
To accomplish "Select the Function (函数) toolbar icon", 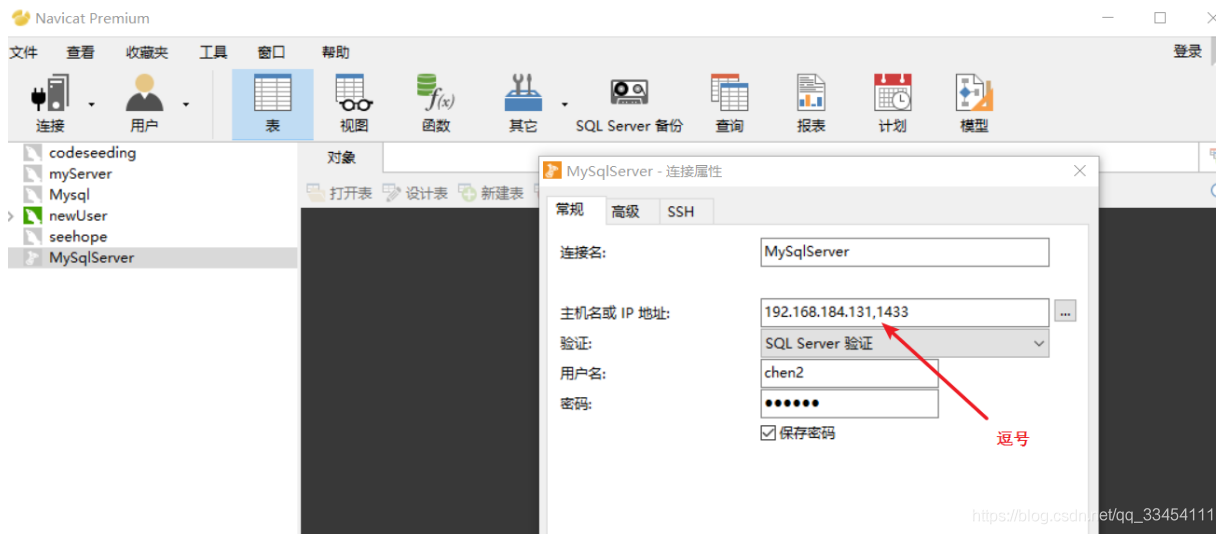I will (436, 104).
